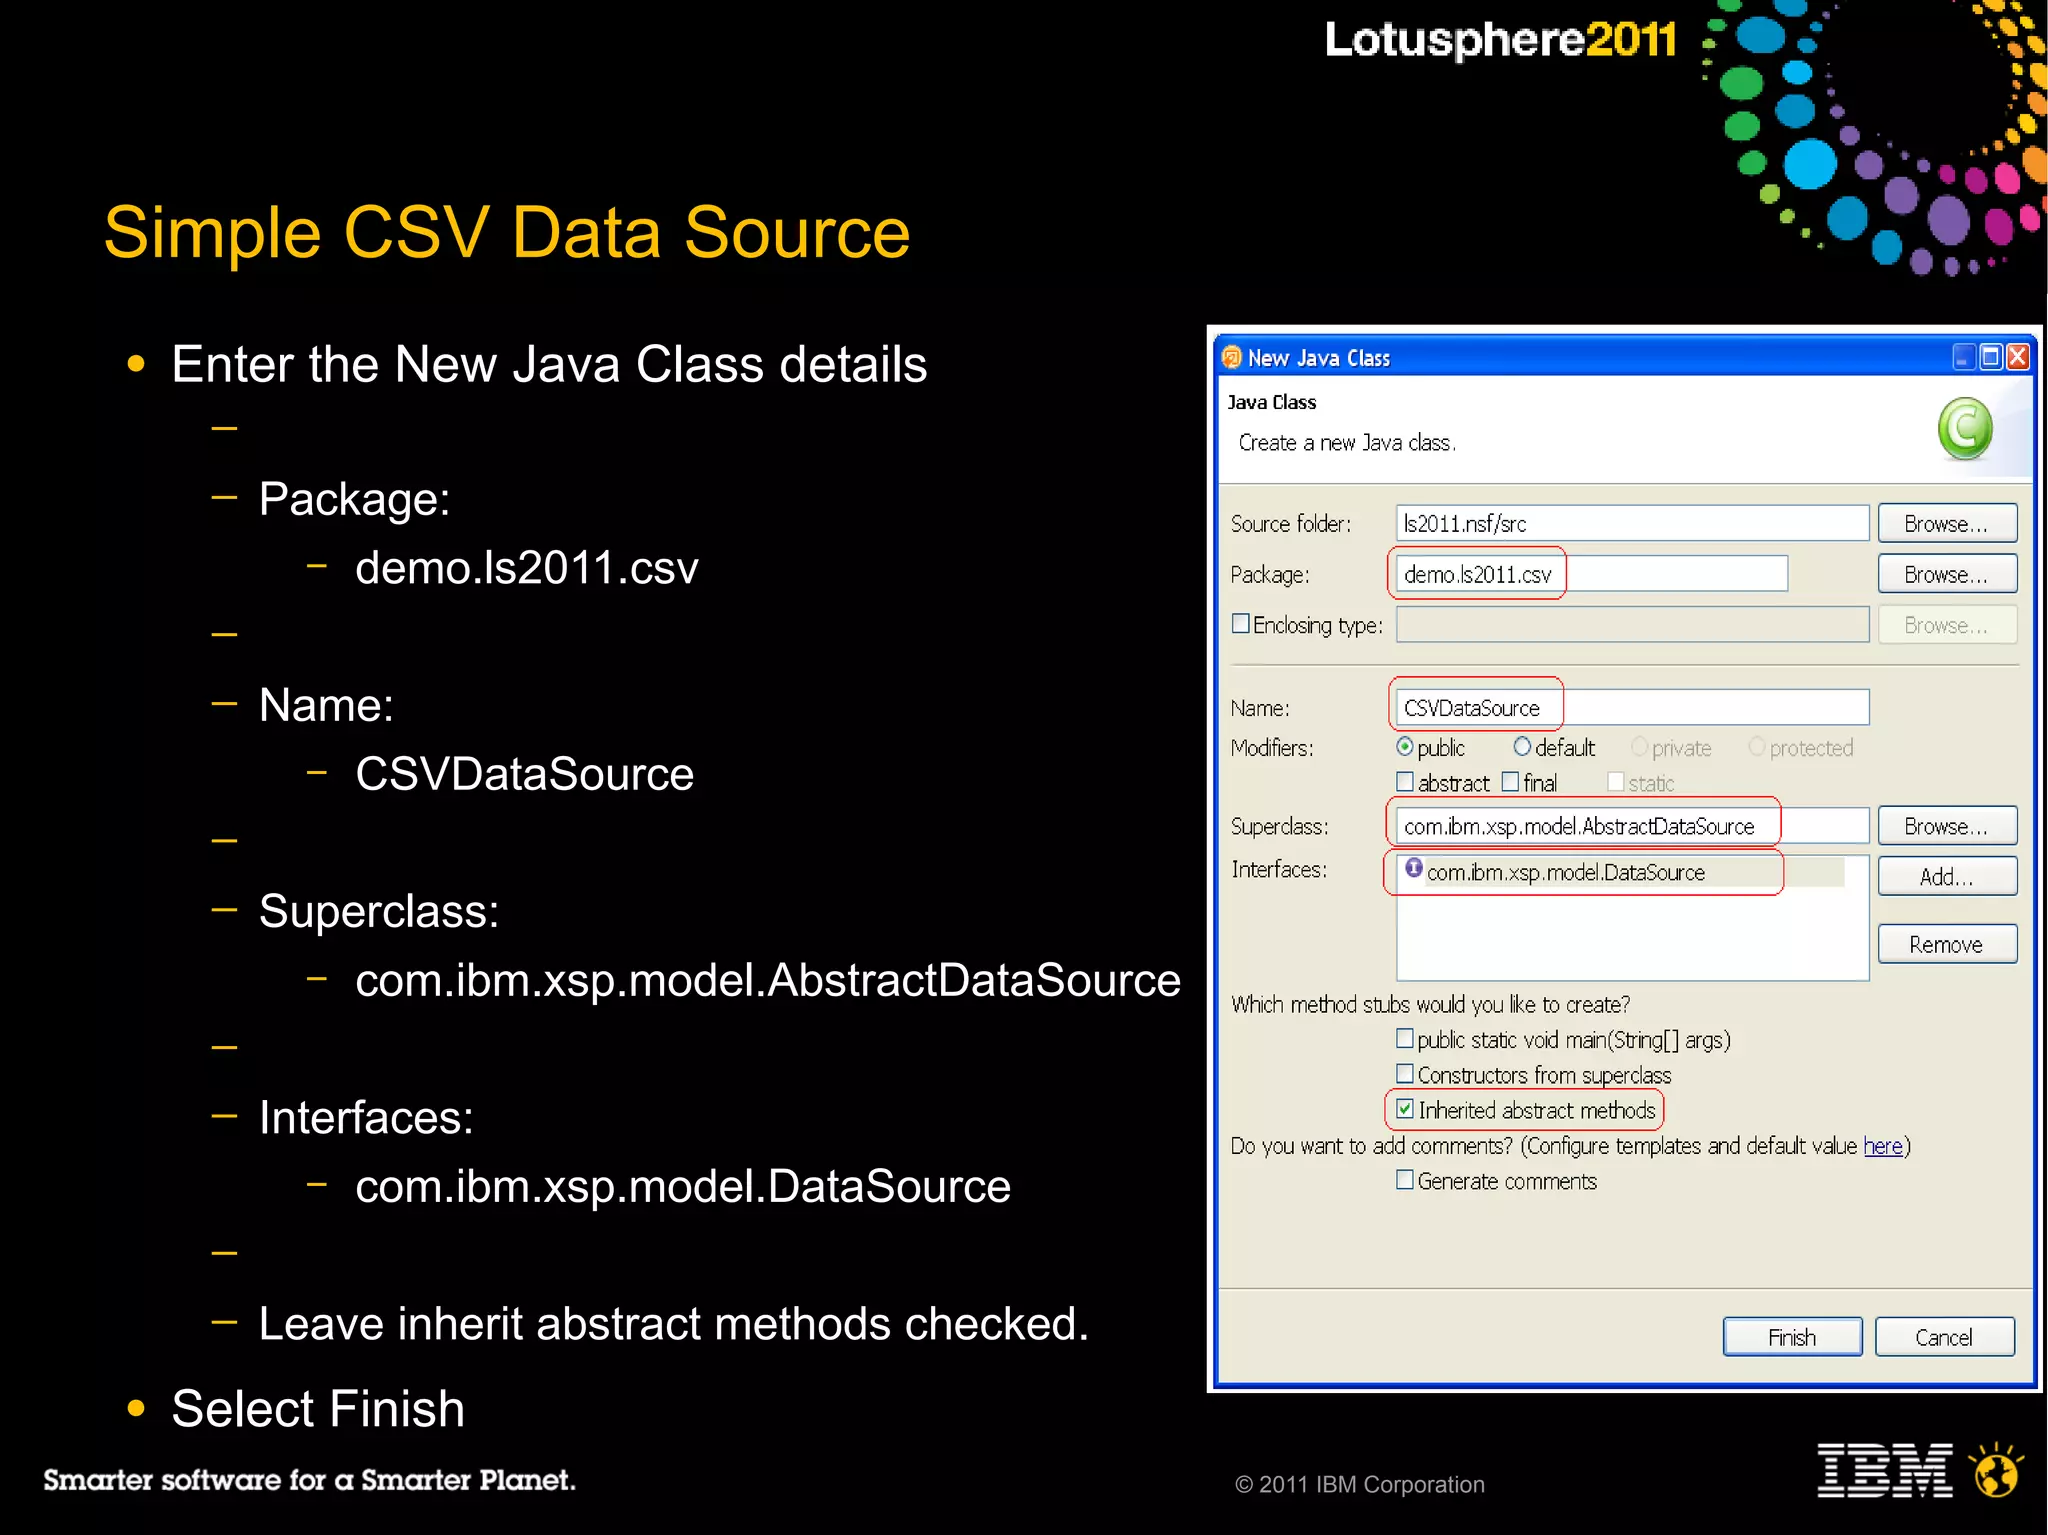Click the Superclass input field

[x=1632, y=826]
